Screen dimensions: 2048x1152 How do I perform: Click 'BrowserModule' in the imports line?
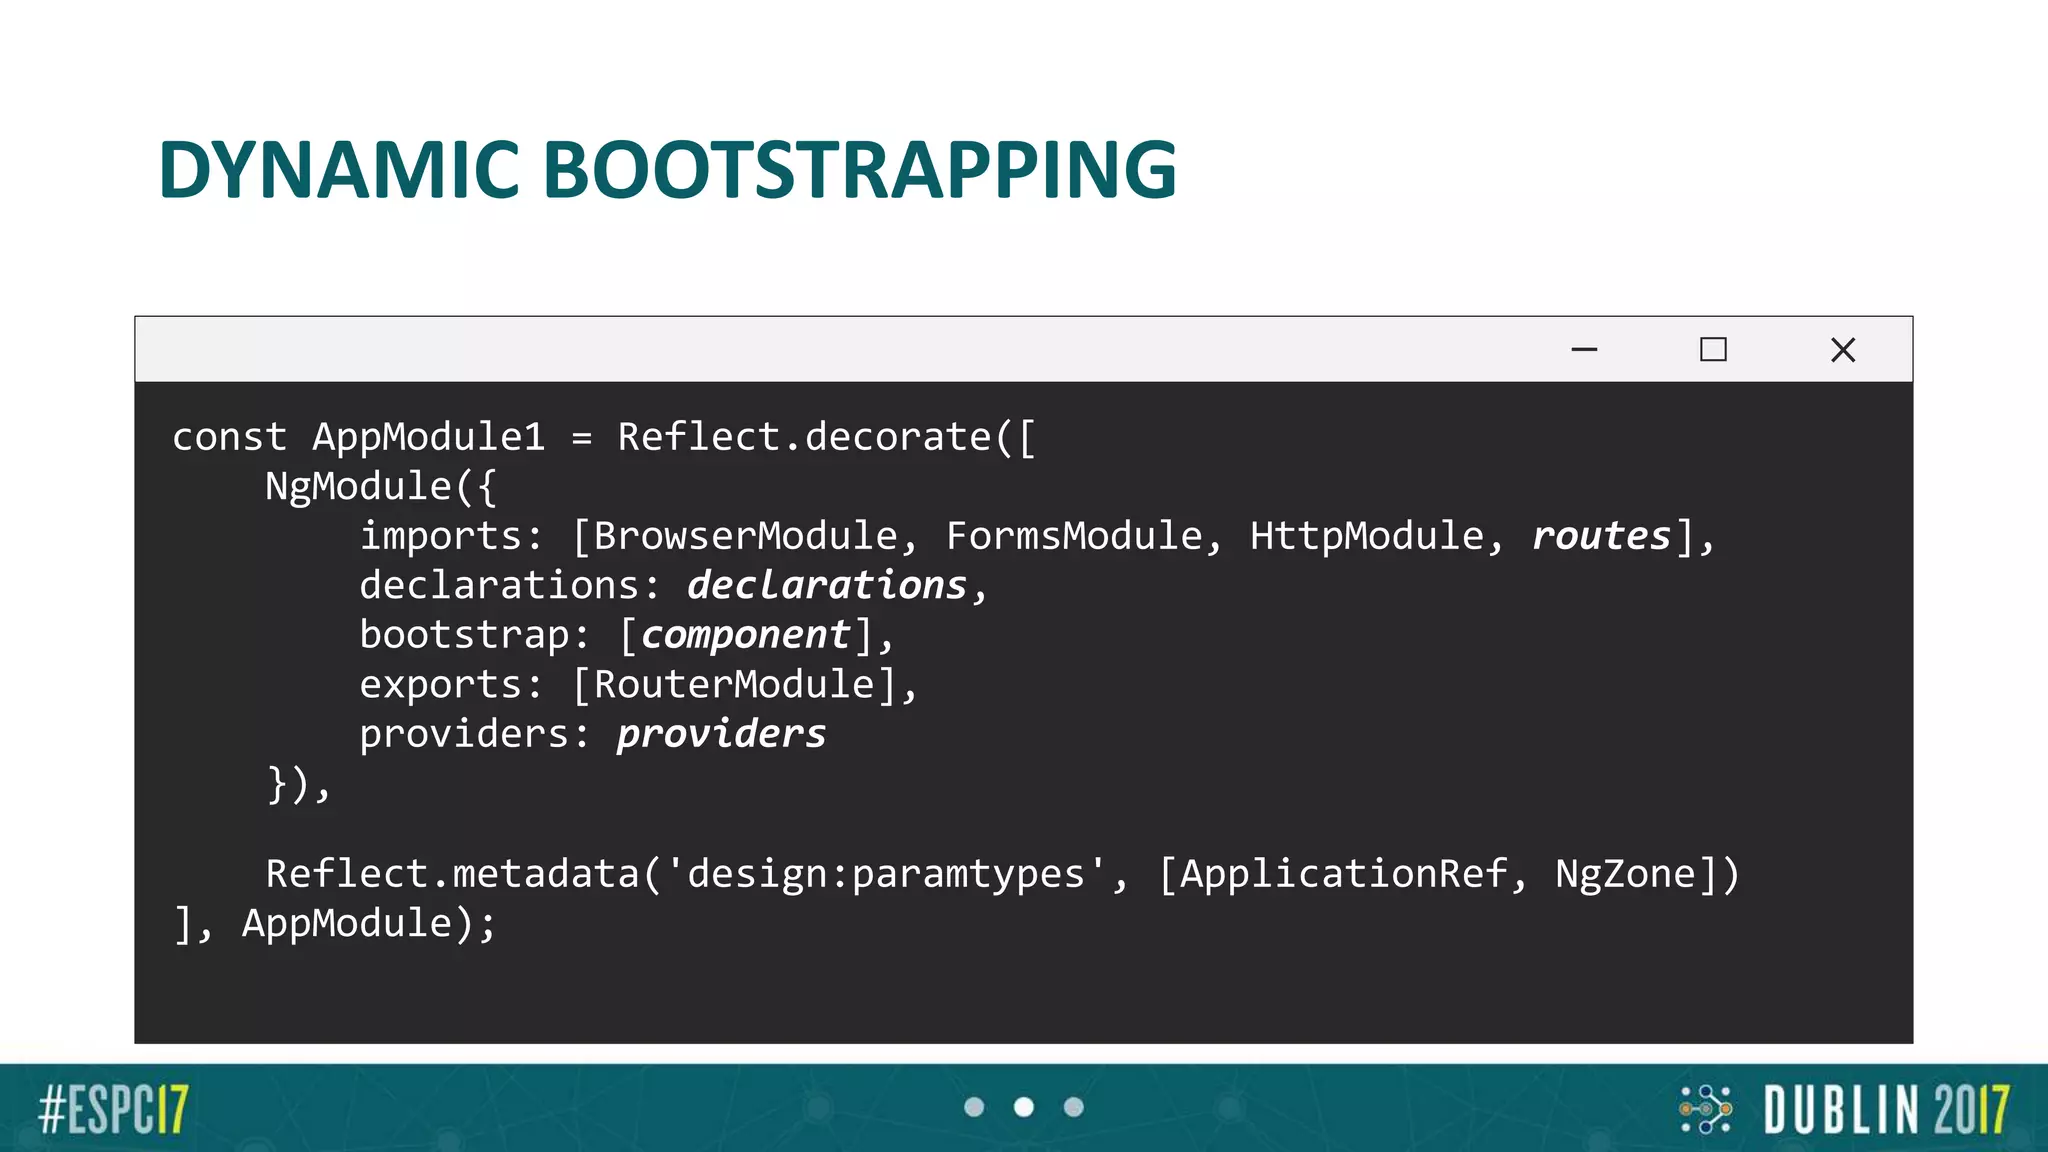745,536
